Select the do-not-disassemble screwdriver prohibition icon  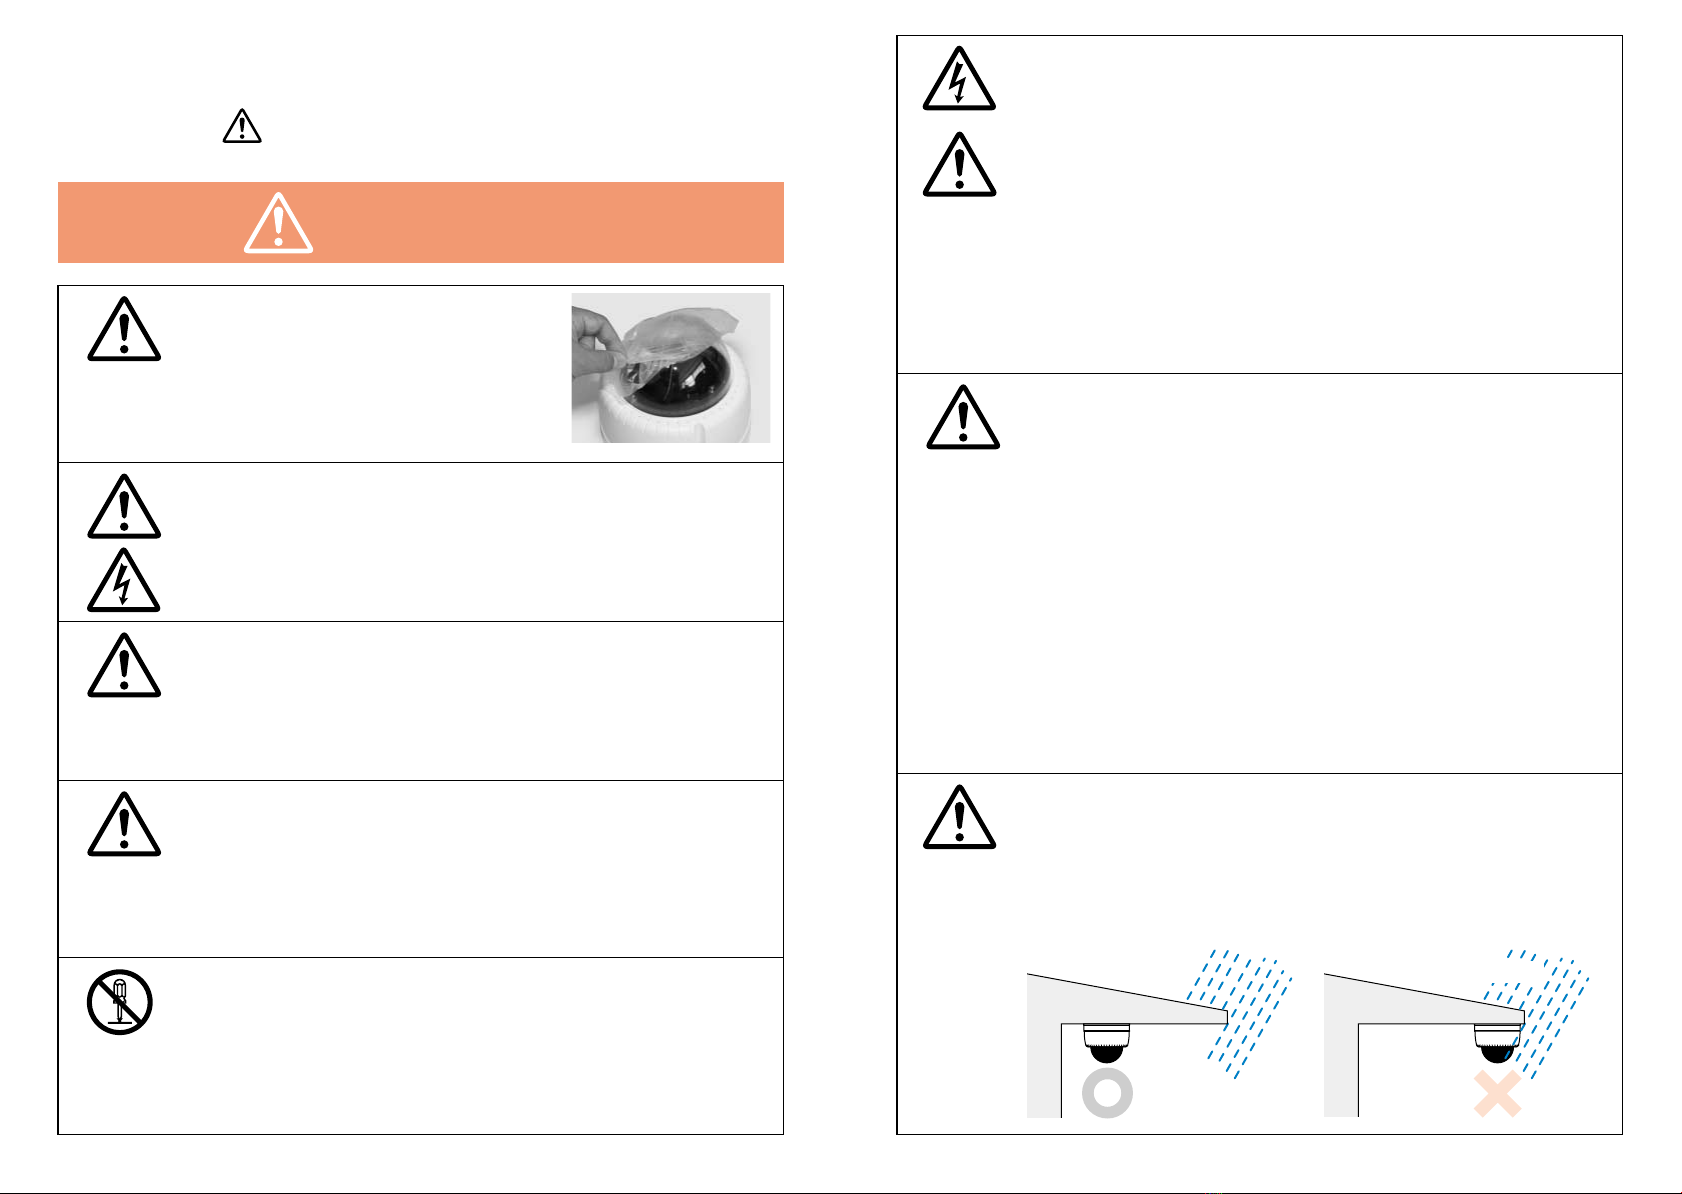click(x=119, y=1002)
